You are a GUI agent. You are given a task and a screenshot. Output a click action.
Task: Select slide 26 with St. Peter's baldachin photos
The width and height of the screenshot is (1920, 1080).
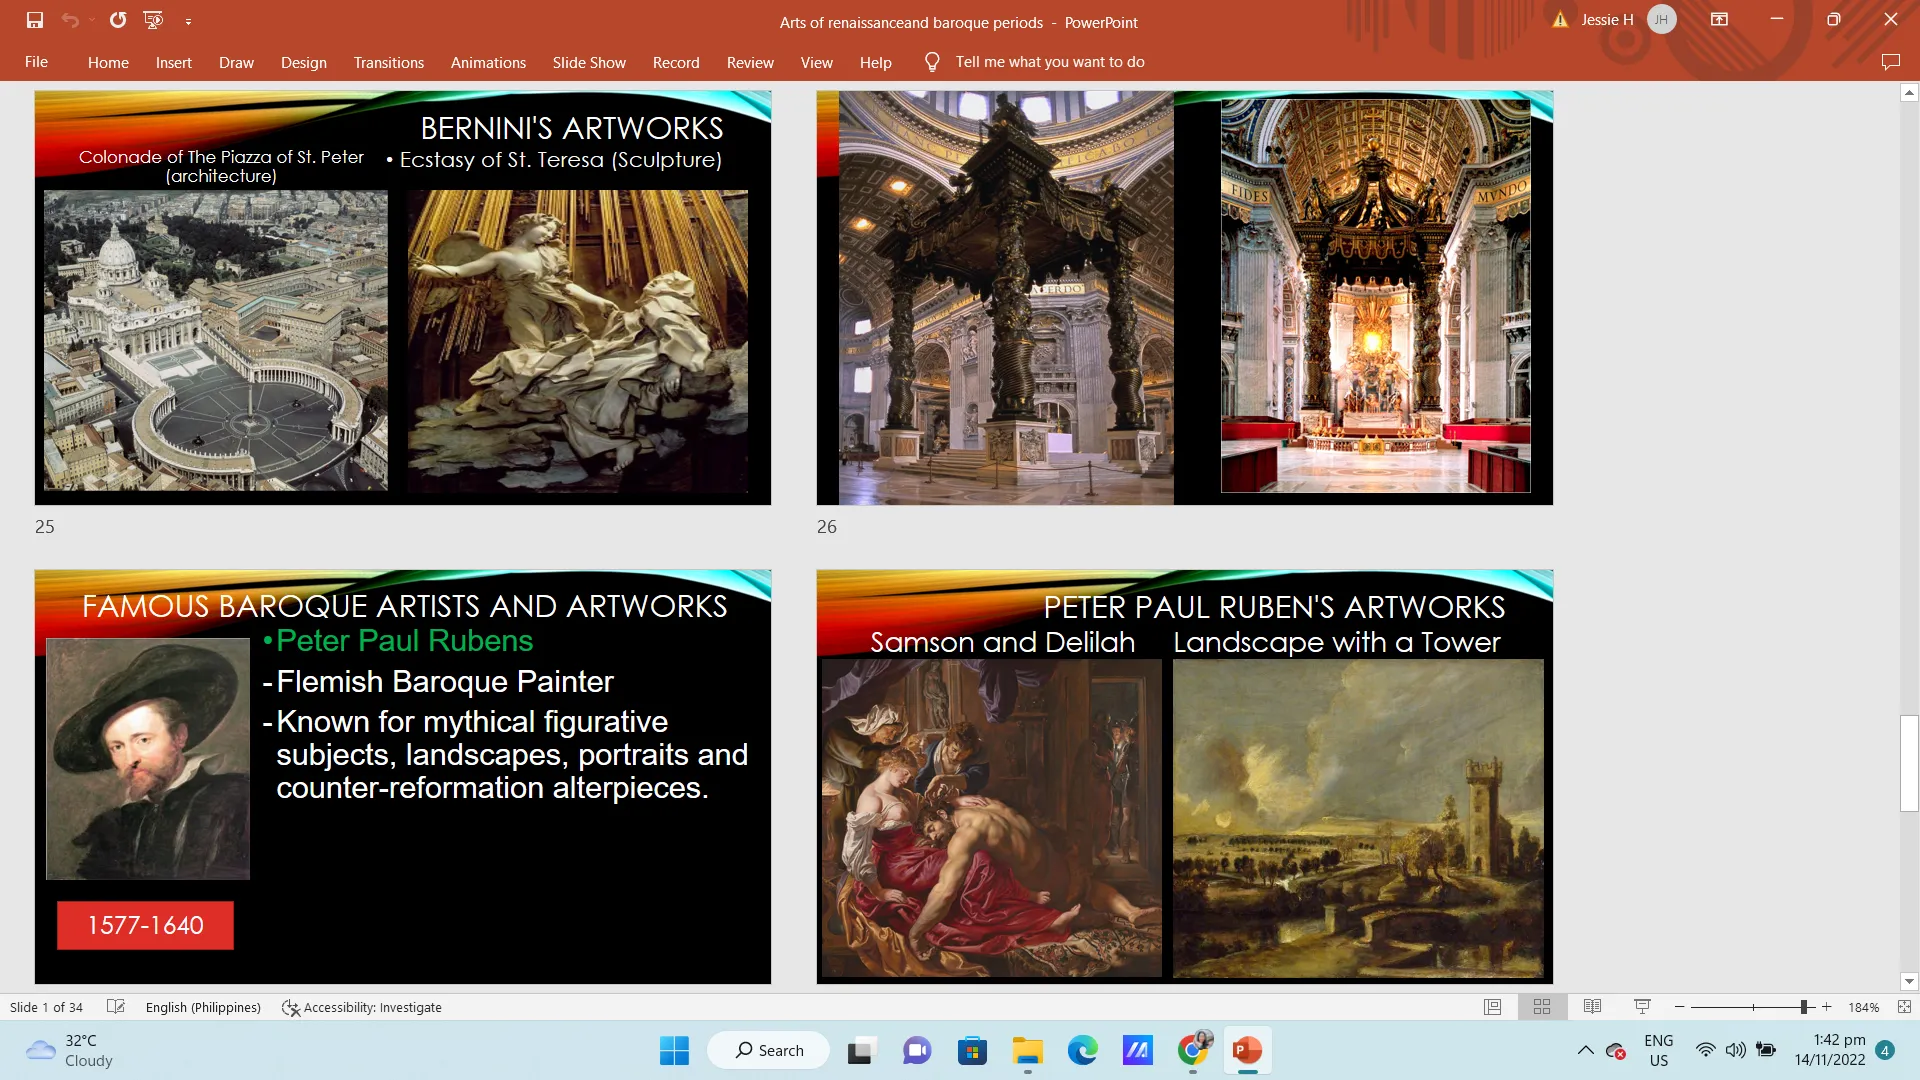[x=1185, y=298]
